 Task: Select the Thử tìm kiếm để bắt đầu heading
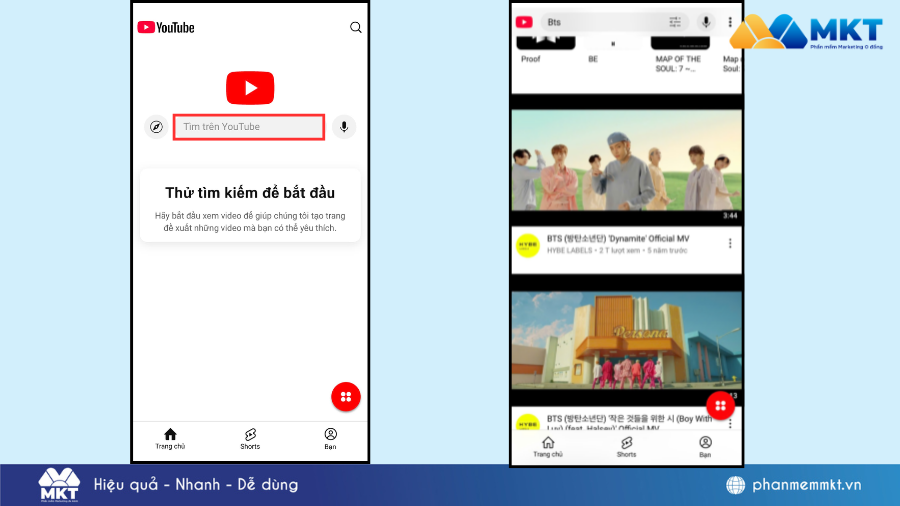(250, 193)
